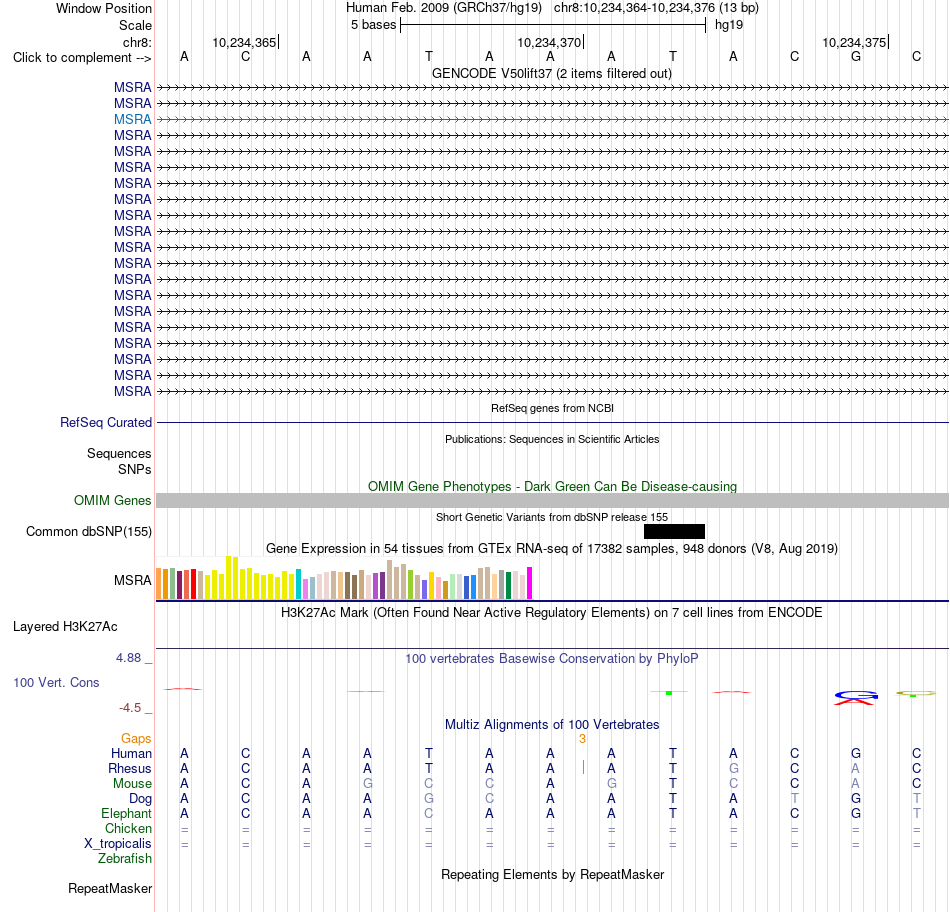
Task: Click the orange Gaps label
Action: click(136, 738)
